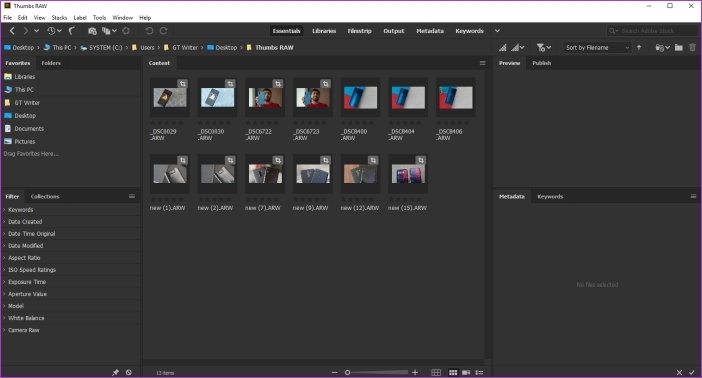Click the Create new folder icon
702x378 pixels.
pyautogui.click(x=679, y=47)
